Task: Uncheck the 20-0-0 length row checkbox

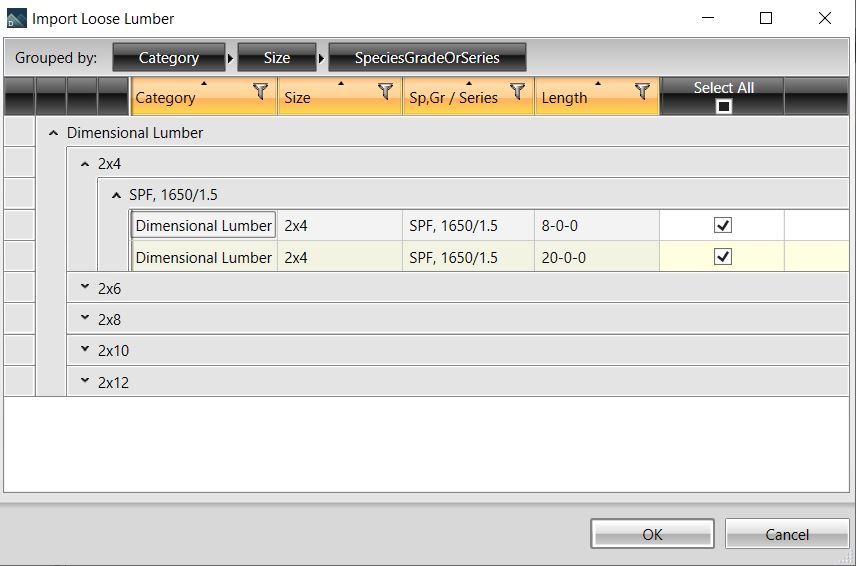Action: [723, 257]
